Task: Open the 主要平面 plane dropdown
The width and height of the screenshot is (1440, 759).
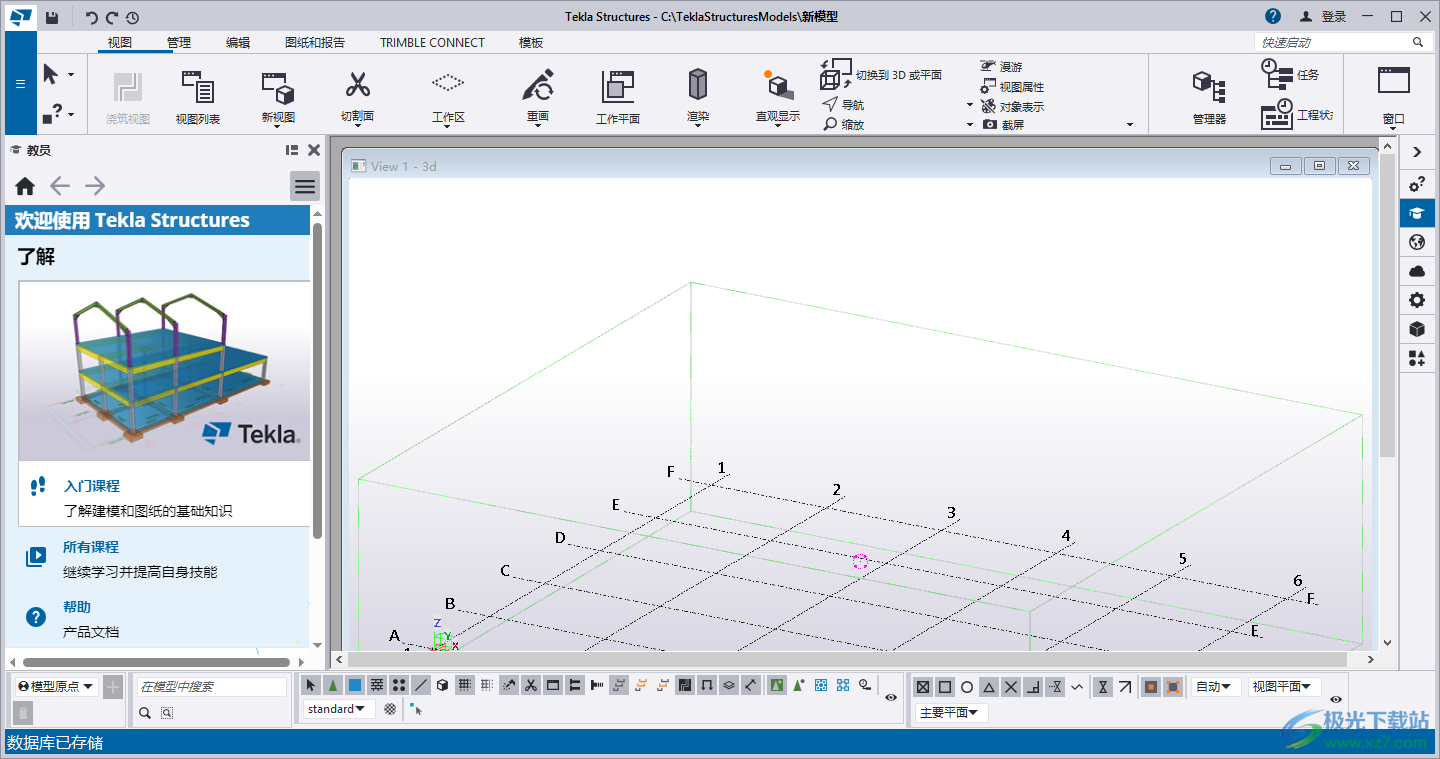Action: point(950,712)
